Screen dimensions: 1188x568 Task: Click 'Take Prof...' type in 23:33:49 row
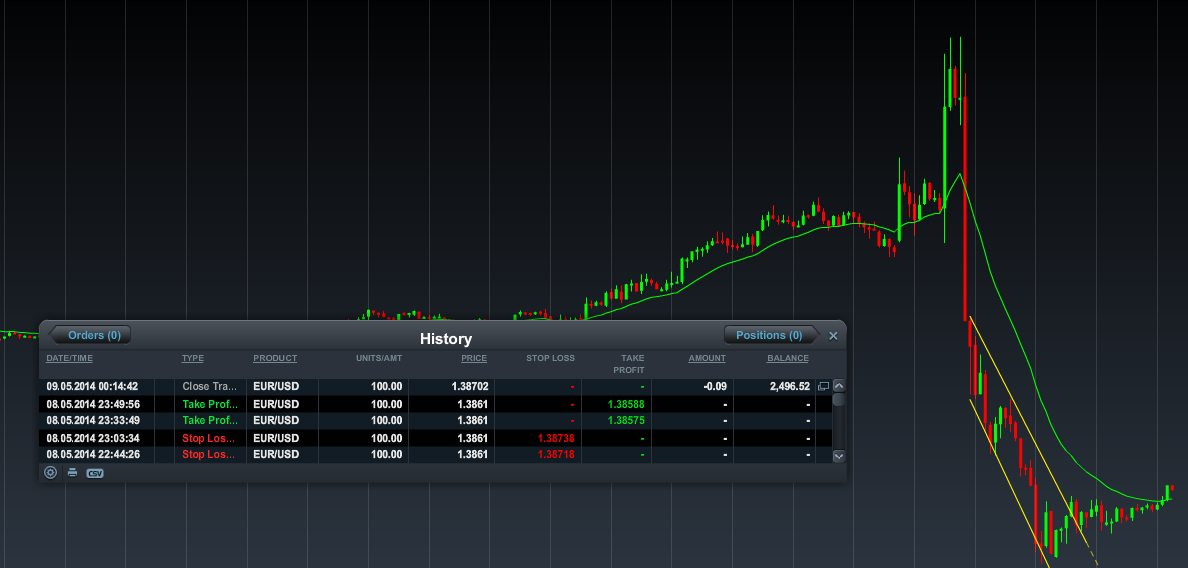210,420
